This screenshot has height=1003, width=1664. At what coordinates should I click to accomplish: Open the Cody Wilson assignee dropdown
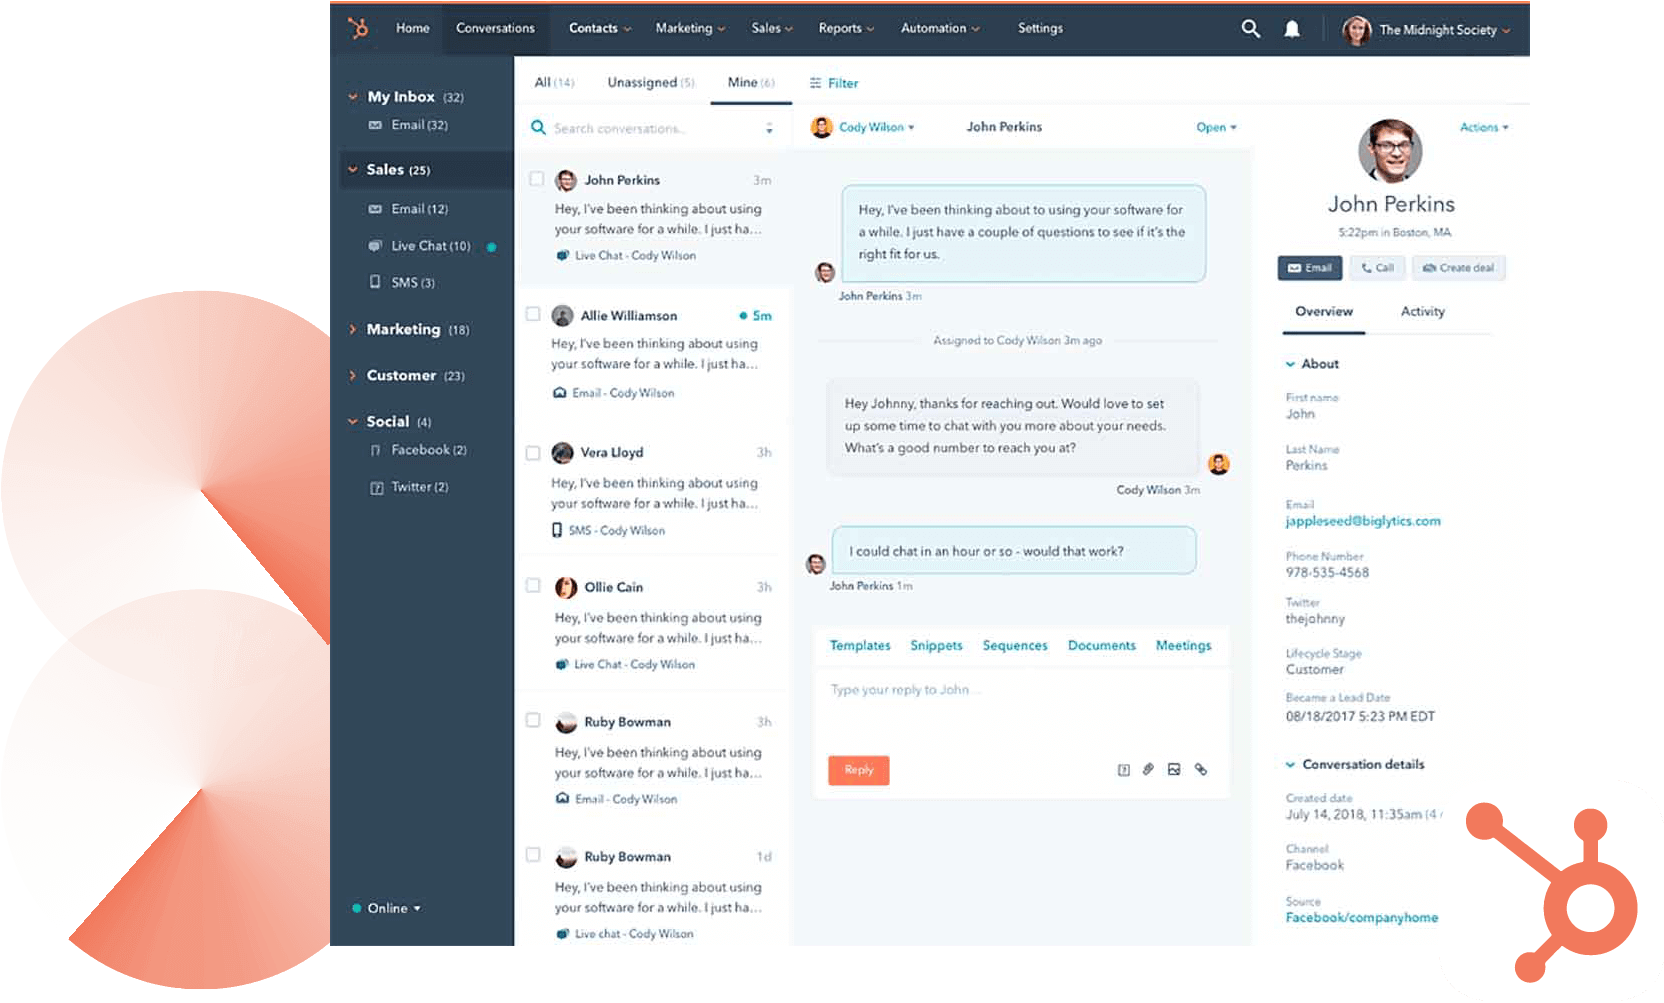[x=864, y=127]
